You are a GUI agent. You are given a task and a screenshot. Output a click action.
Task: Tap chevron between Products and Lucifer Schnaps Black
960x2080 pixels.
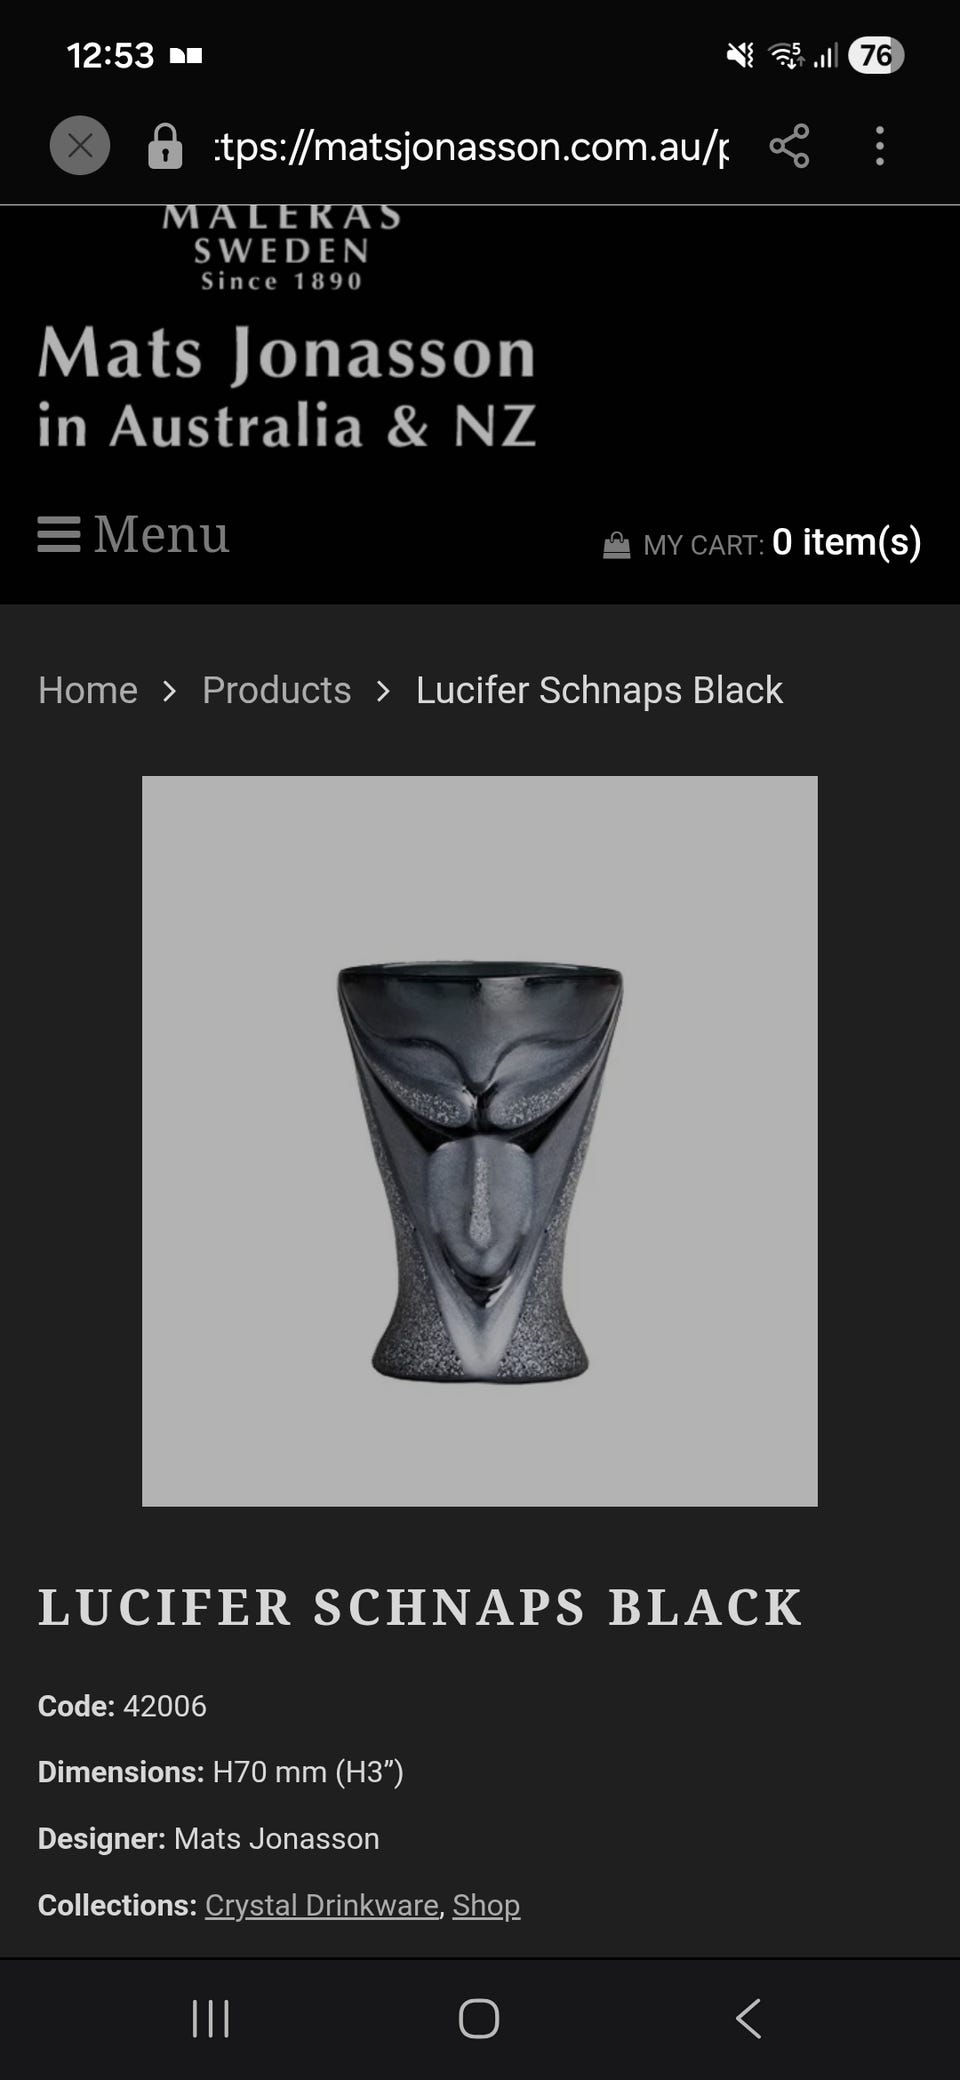pyautogui.click(x=383, y=691)
